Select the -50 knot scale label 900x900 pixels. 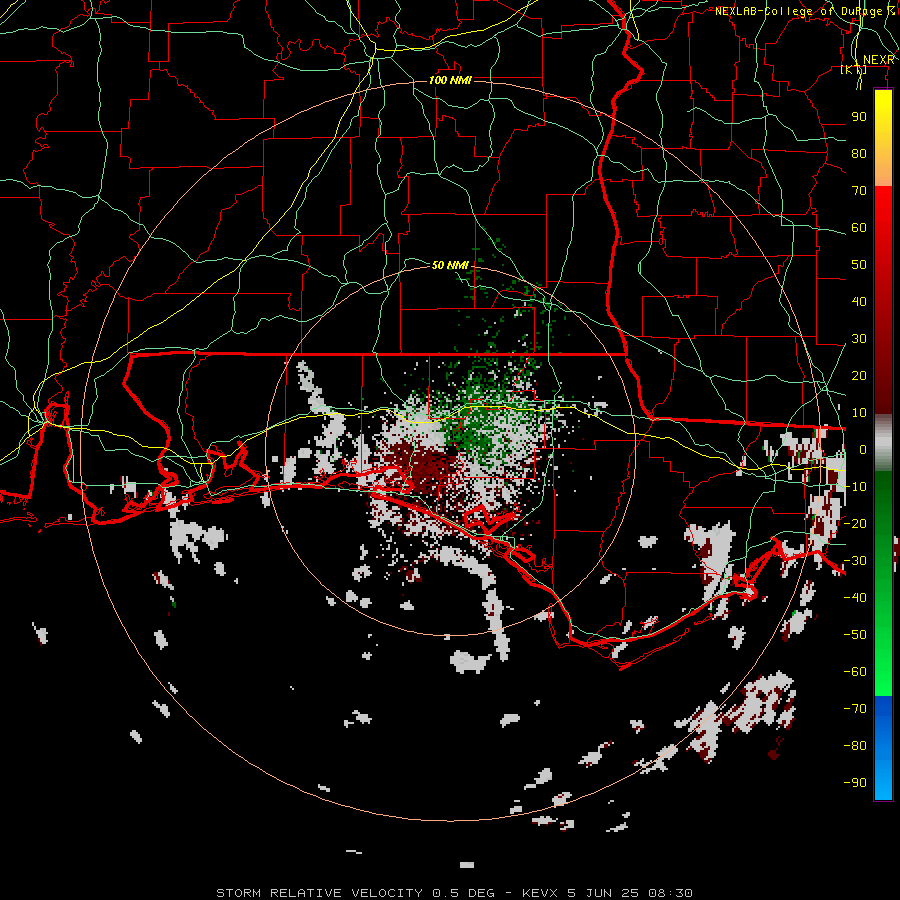(855, 635)
